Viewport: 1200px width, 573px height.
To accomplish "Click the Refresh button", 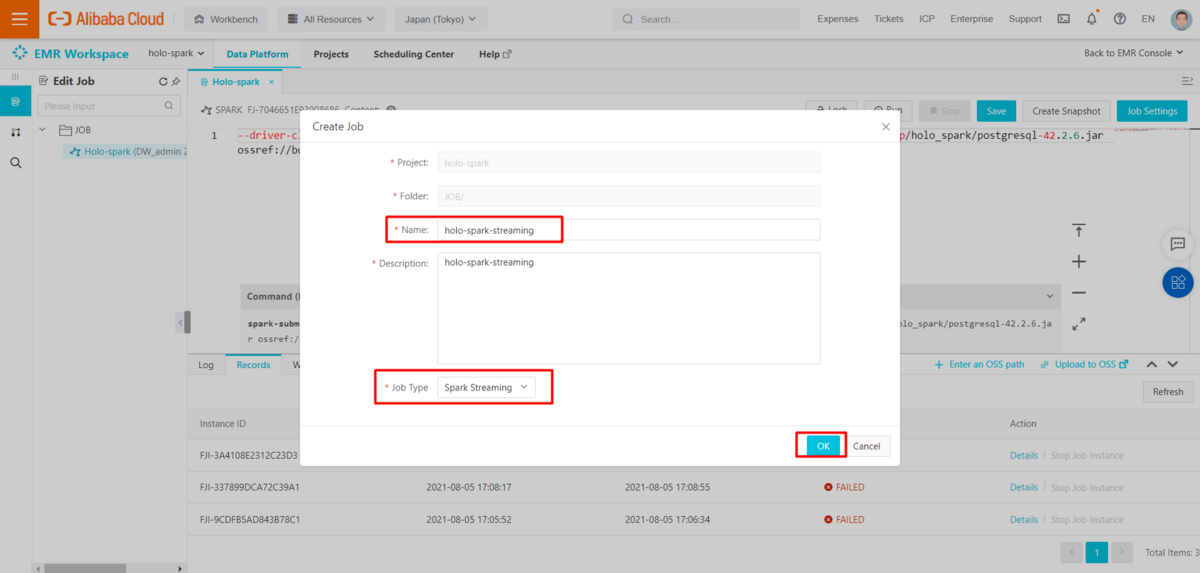I will tap(1167, 392).
